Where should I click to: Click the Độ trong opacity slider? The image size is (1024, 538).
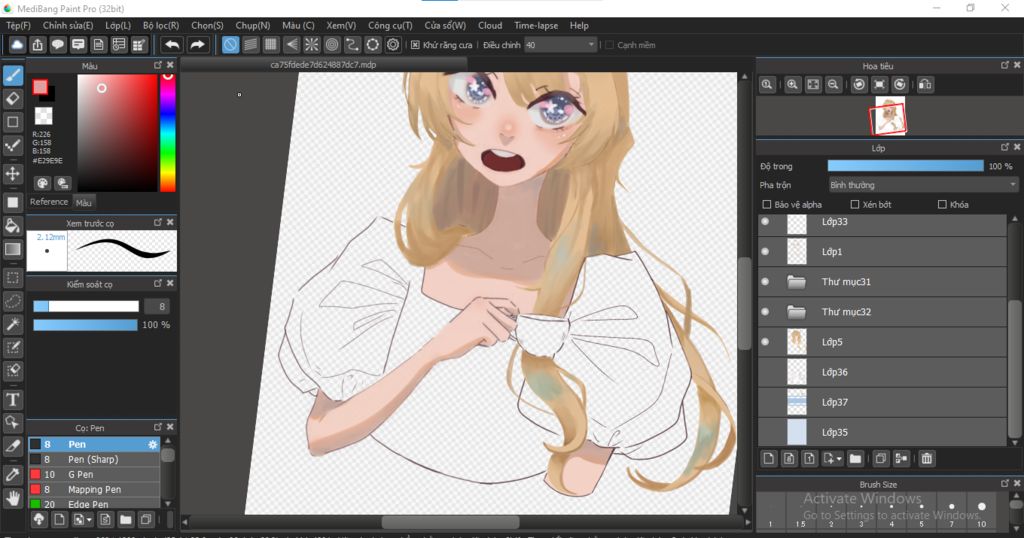(x=905, y=166)
